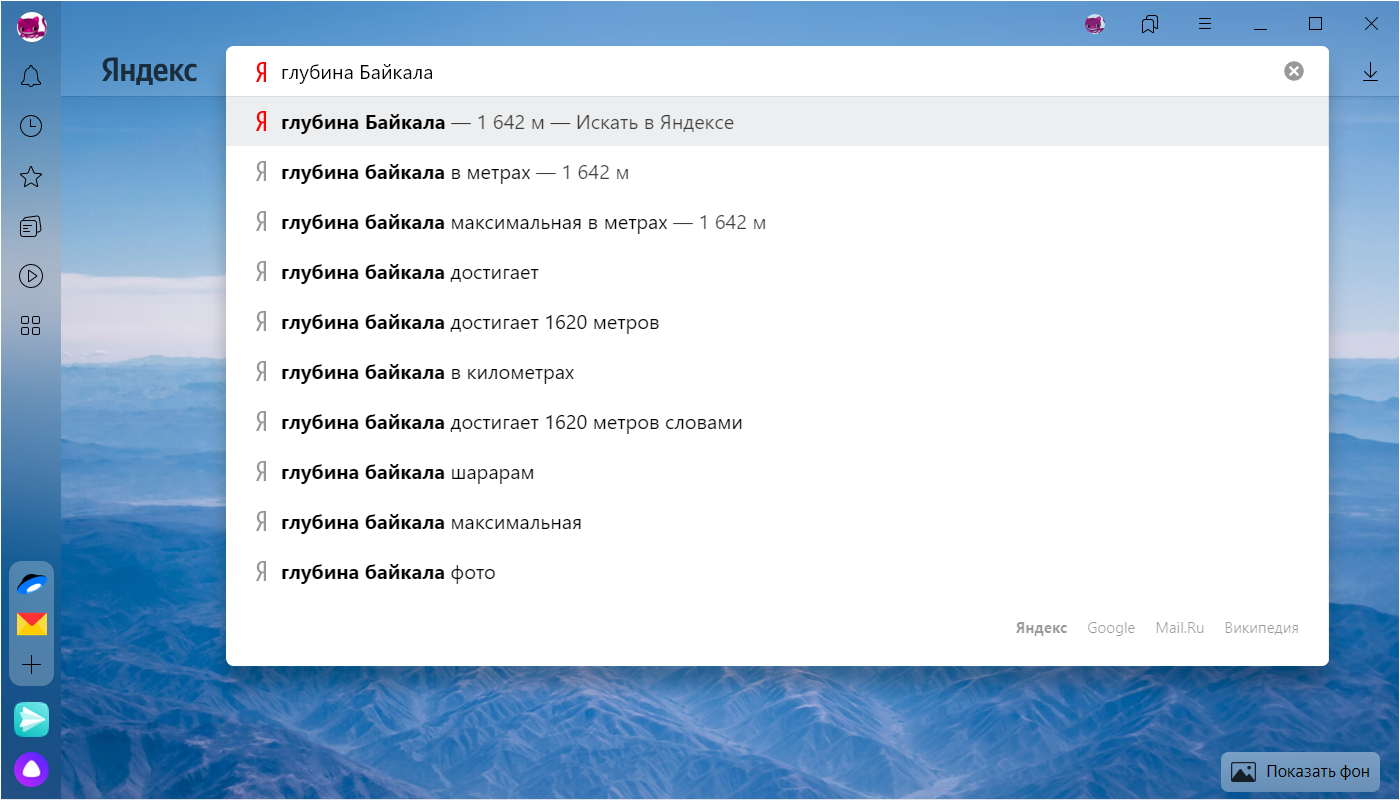
Task: Switch search engine to Яндекс
Action: tap(1041, 628)
